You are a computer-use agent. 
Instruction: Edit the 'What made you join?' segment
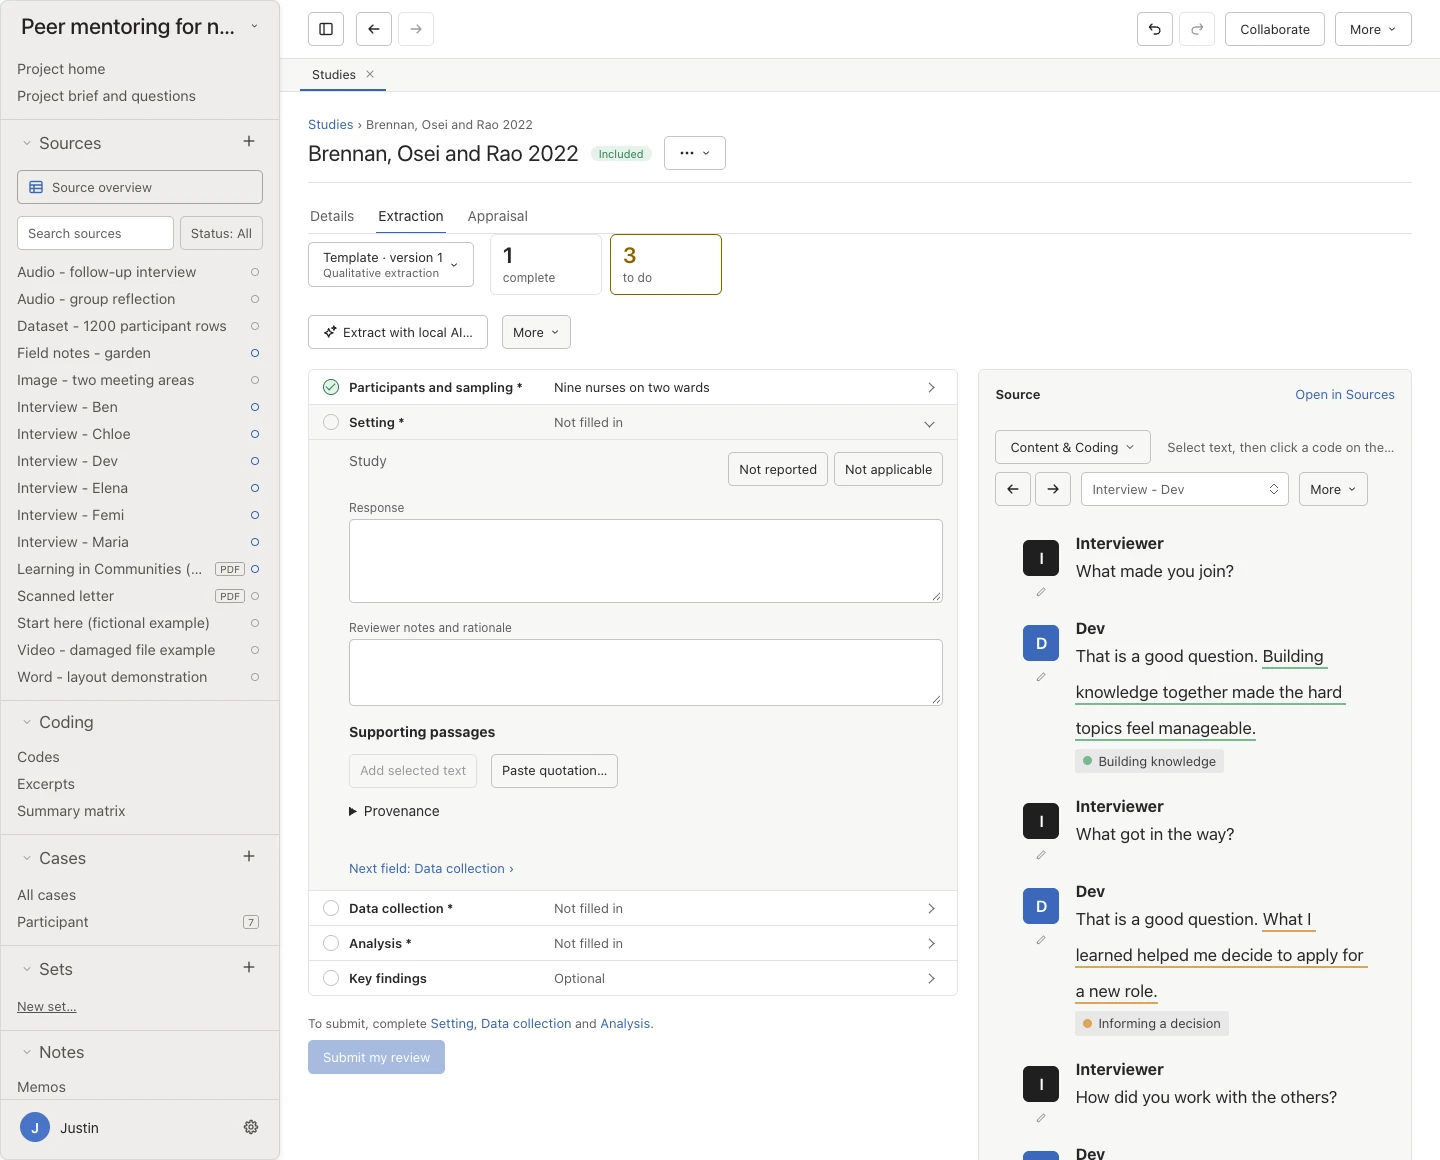(1041, 592)
